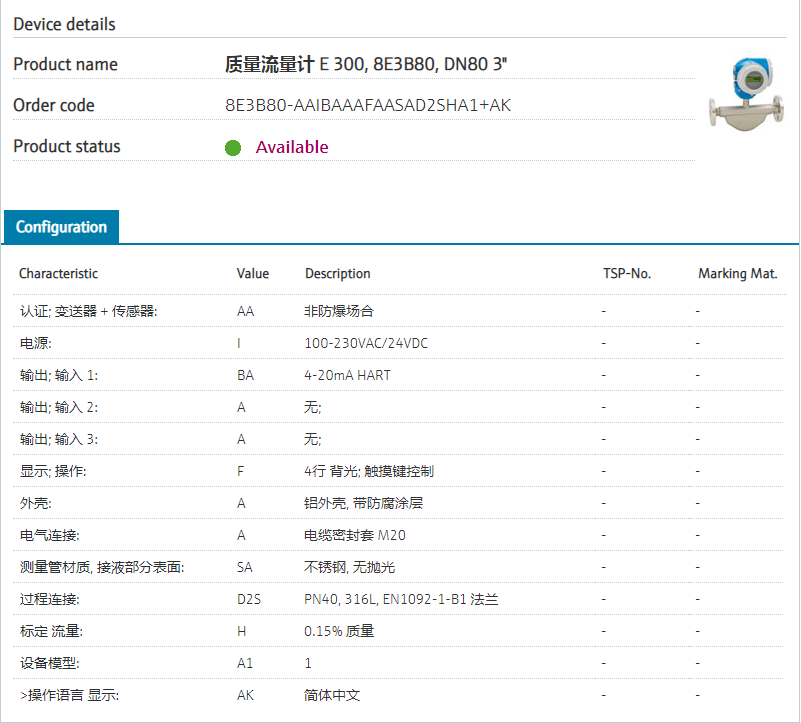This screenshot has width=801, height=723.
Task: Click the AK display language value
Action: (245, 695)
